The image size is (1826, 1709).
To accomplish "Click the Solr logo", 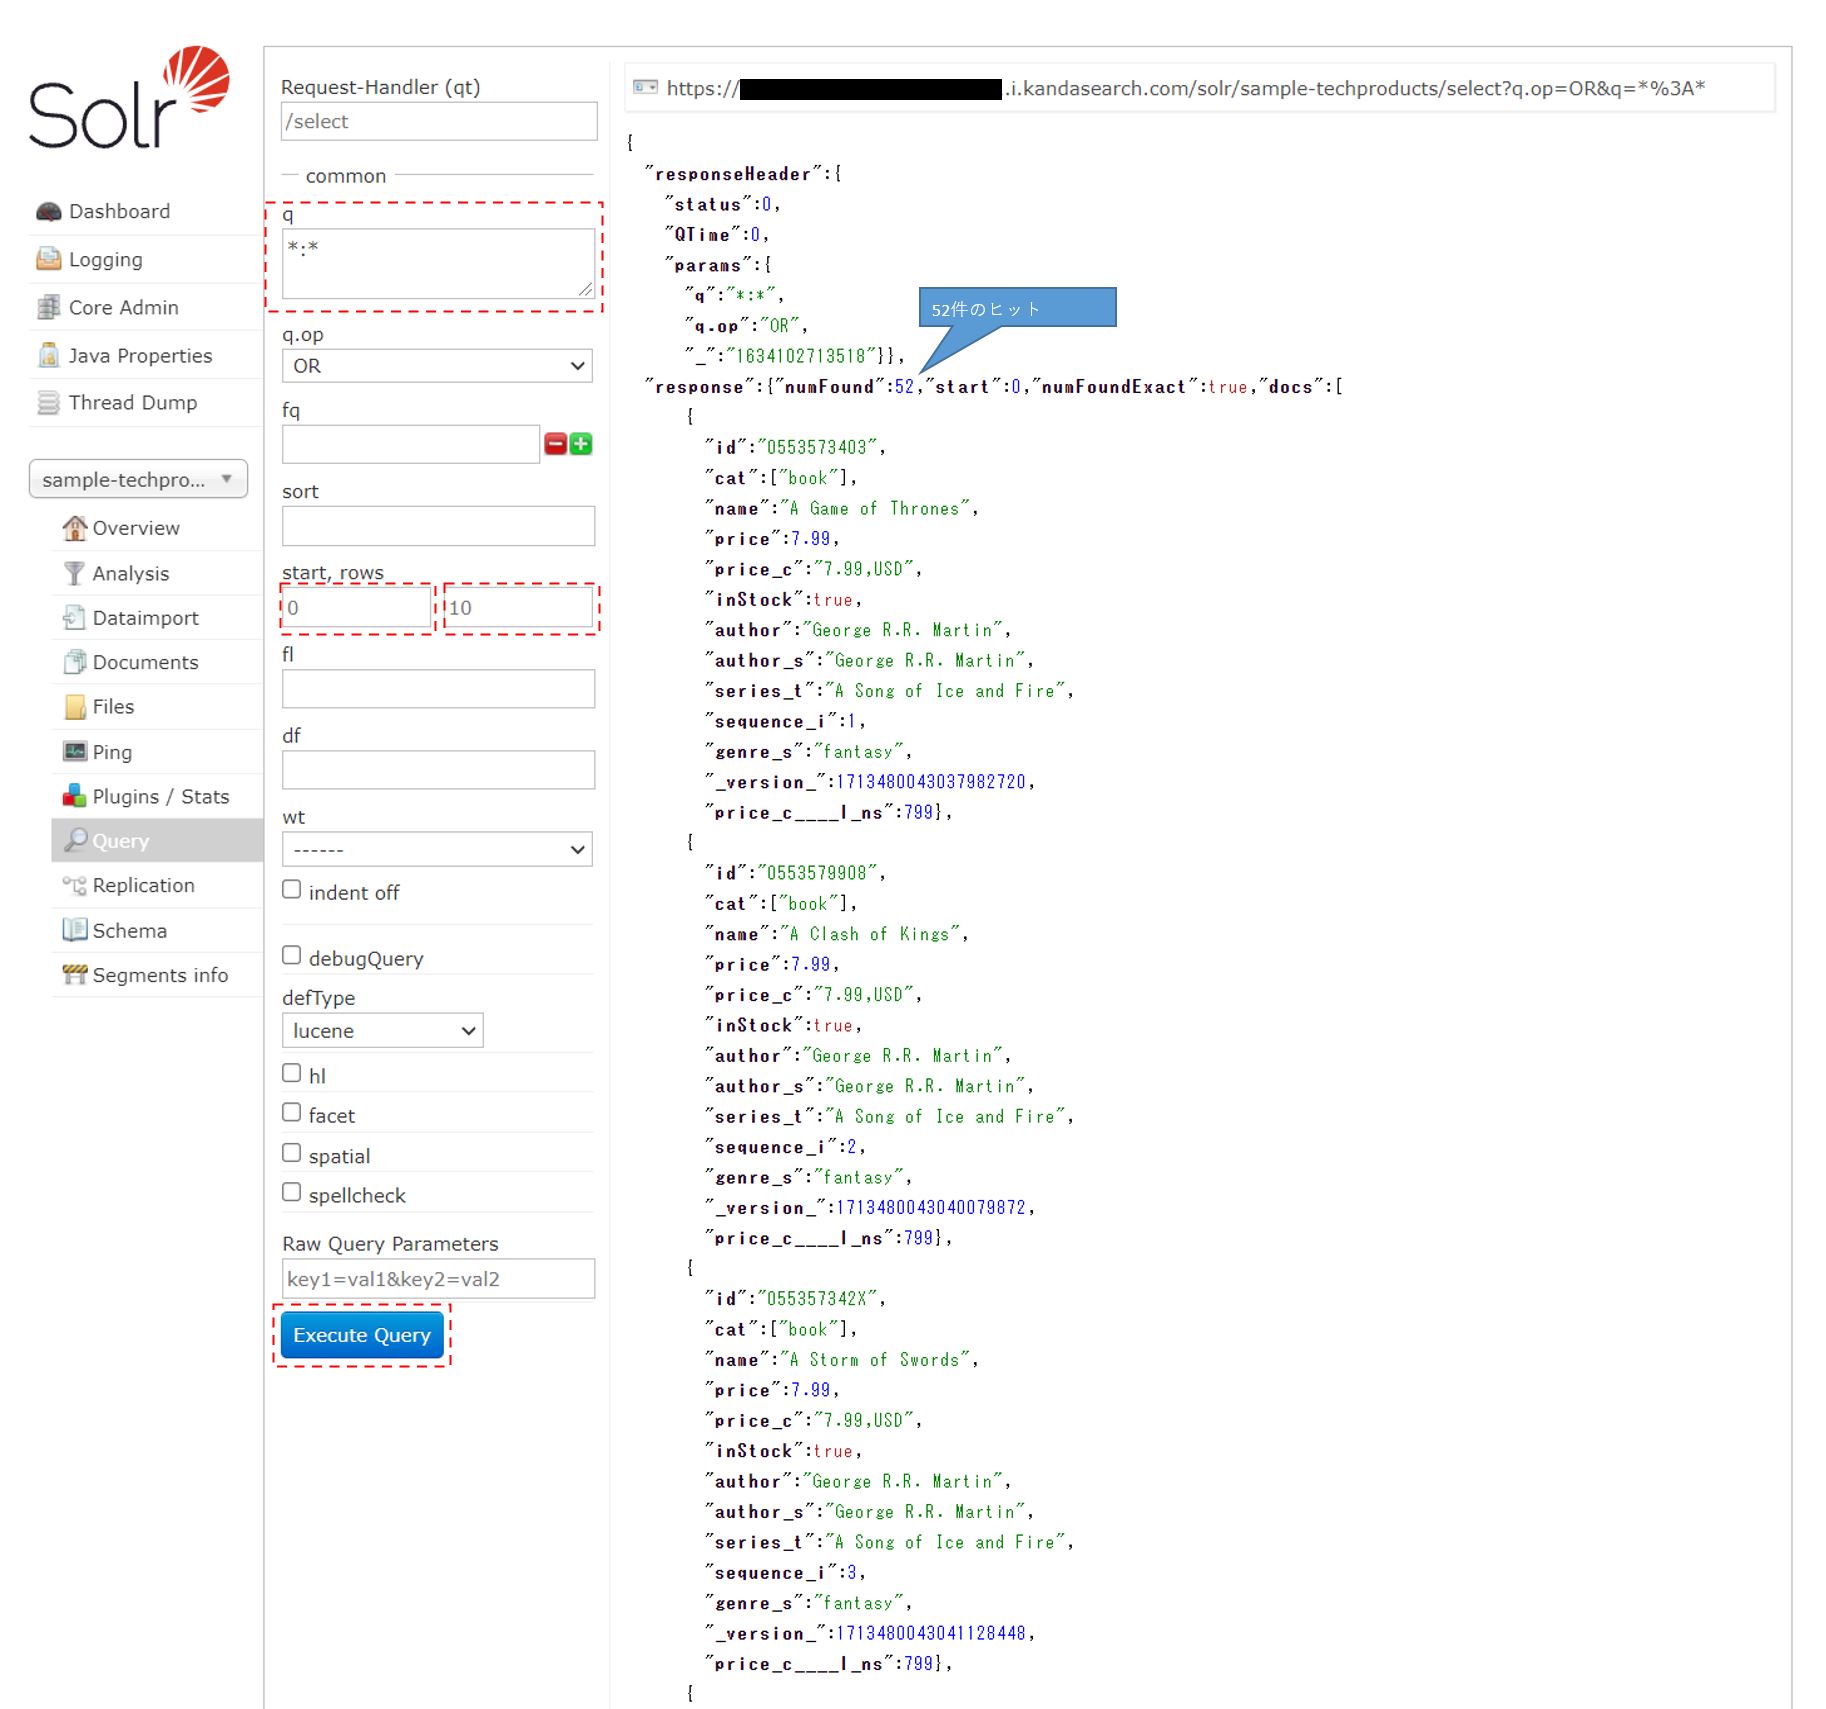I will click(x=129, y=98).
